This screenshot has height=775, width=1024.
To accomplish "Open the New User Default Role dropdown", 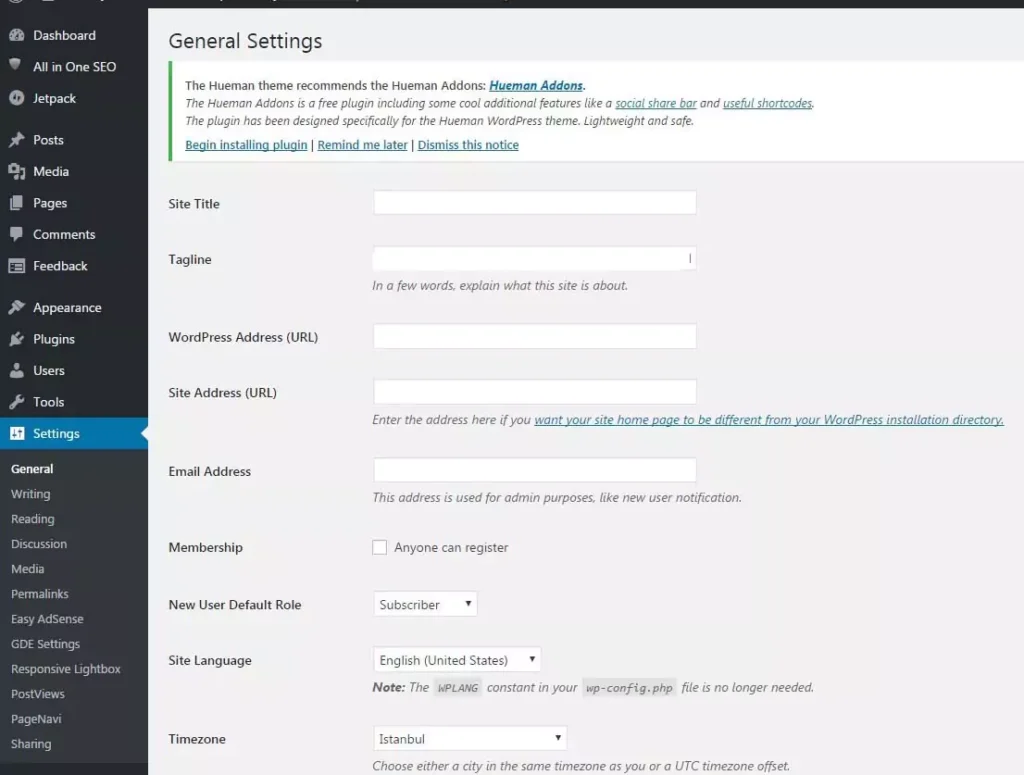I will [425, 604].
